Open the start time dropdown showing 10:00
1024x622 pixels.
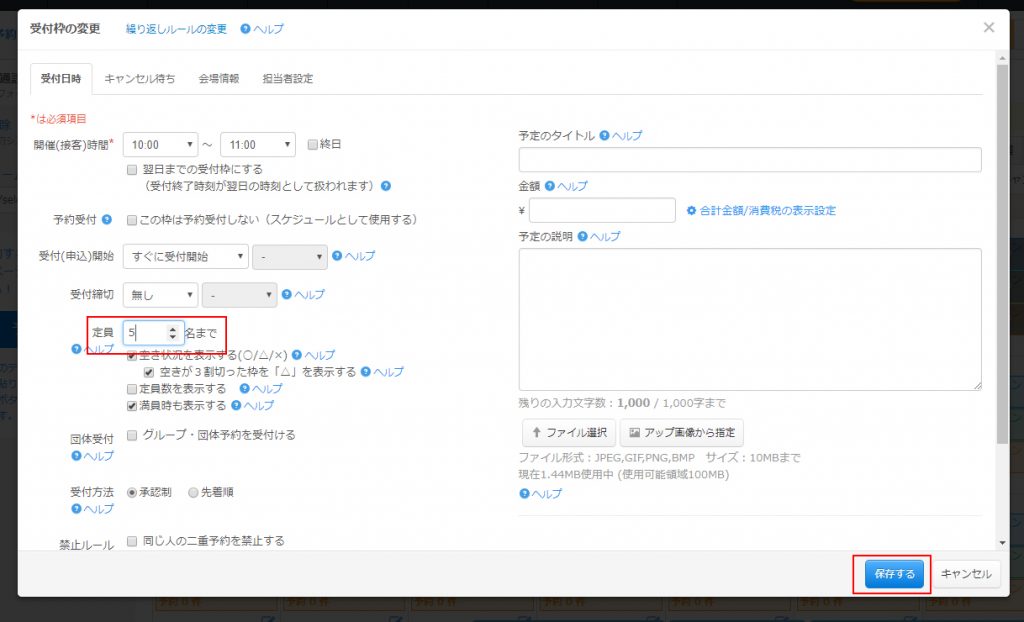[x=160, y=145]
